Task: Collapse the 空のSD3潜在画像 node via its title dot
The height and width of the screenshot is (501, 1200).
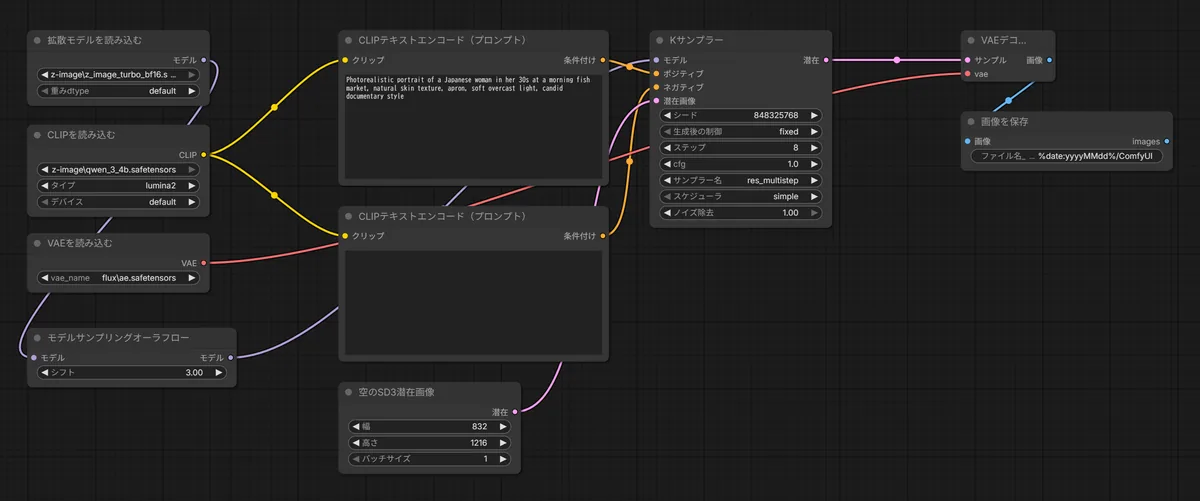Action: 347,392
